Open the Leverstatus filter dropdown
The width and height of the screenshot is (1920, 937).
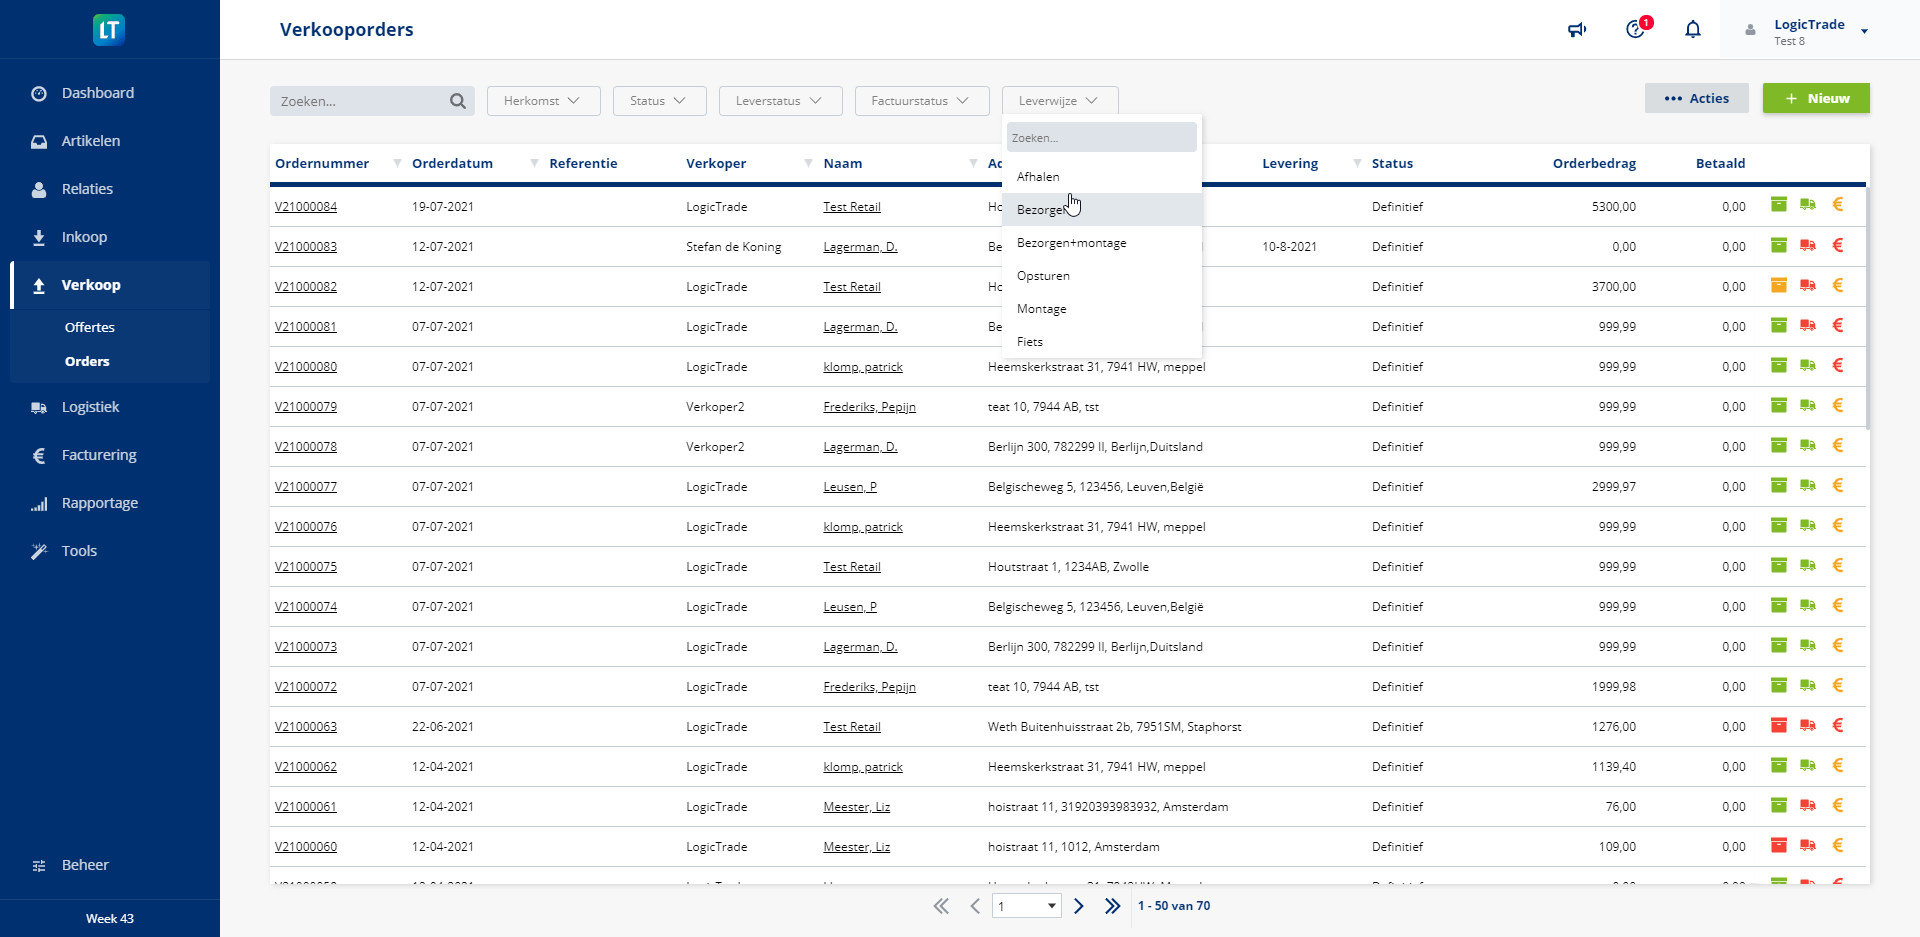click(780, 101)
